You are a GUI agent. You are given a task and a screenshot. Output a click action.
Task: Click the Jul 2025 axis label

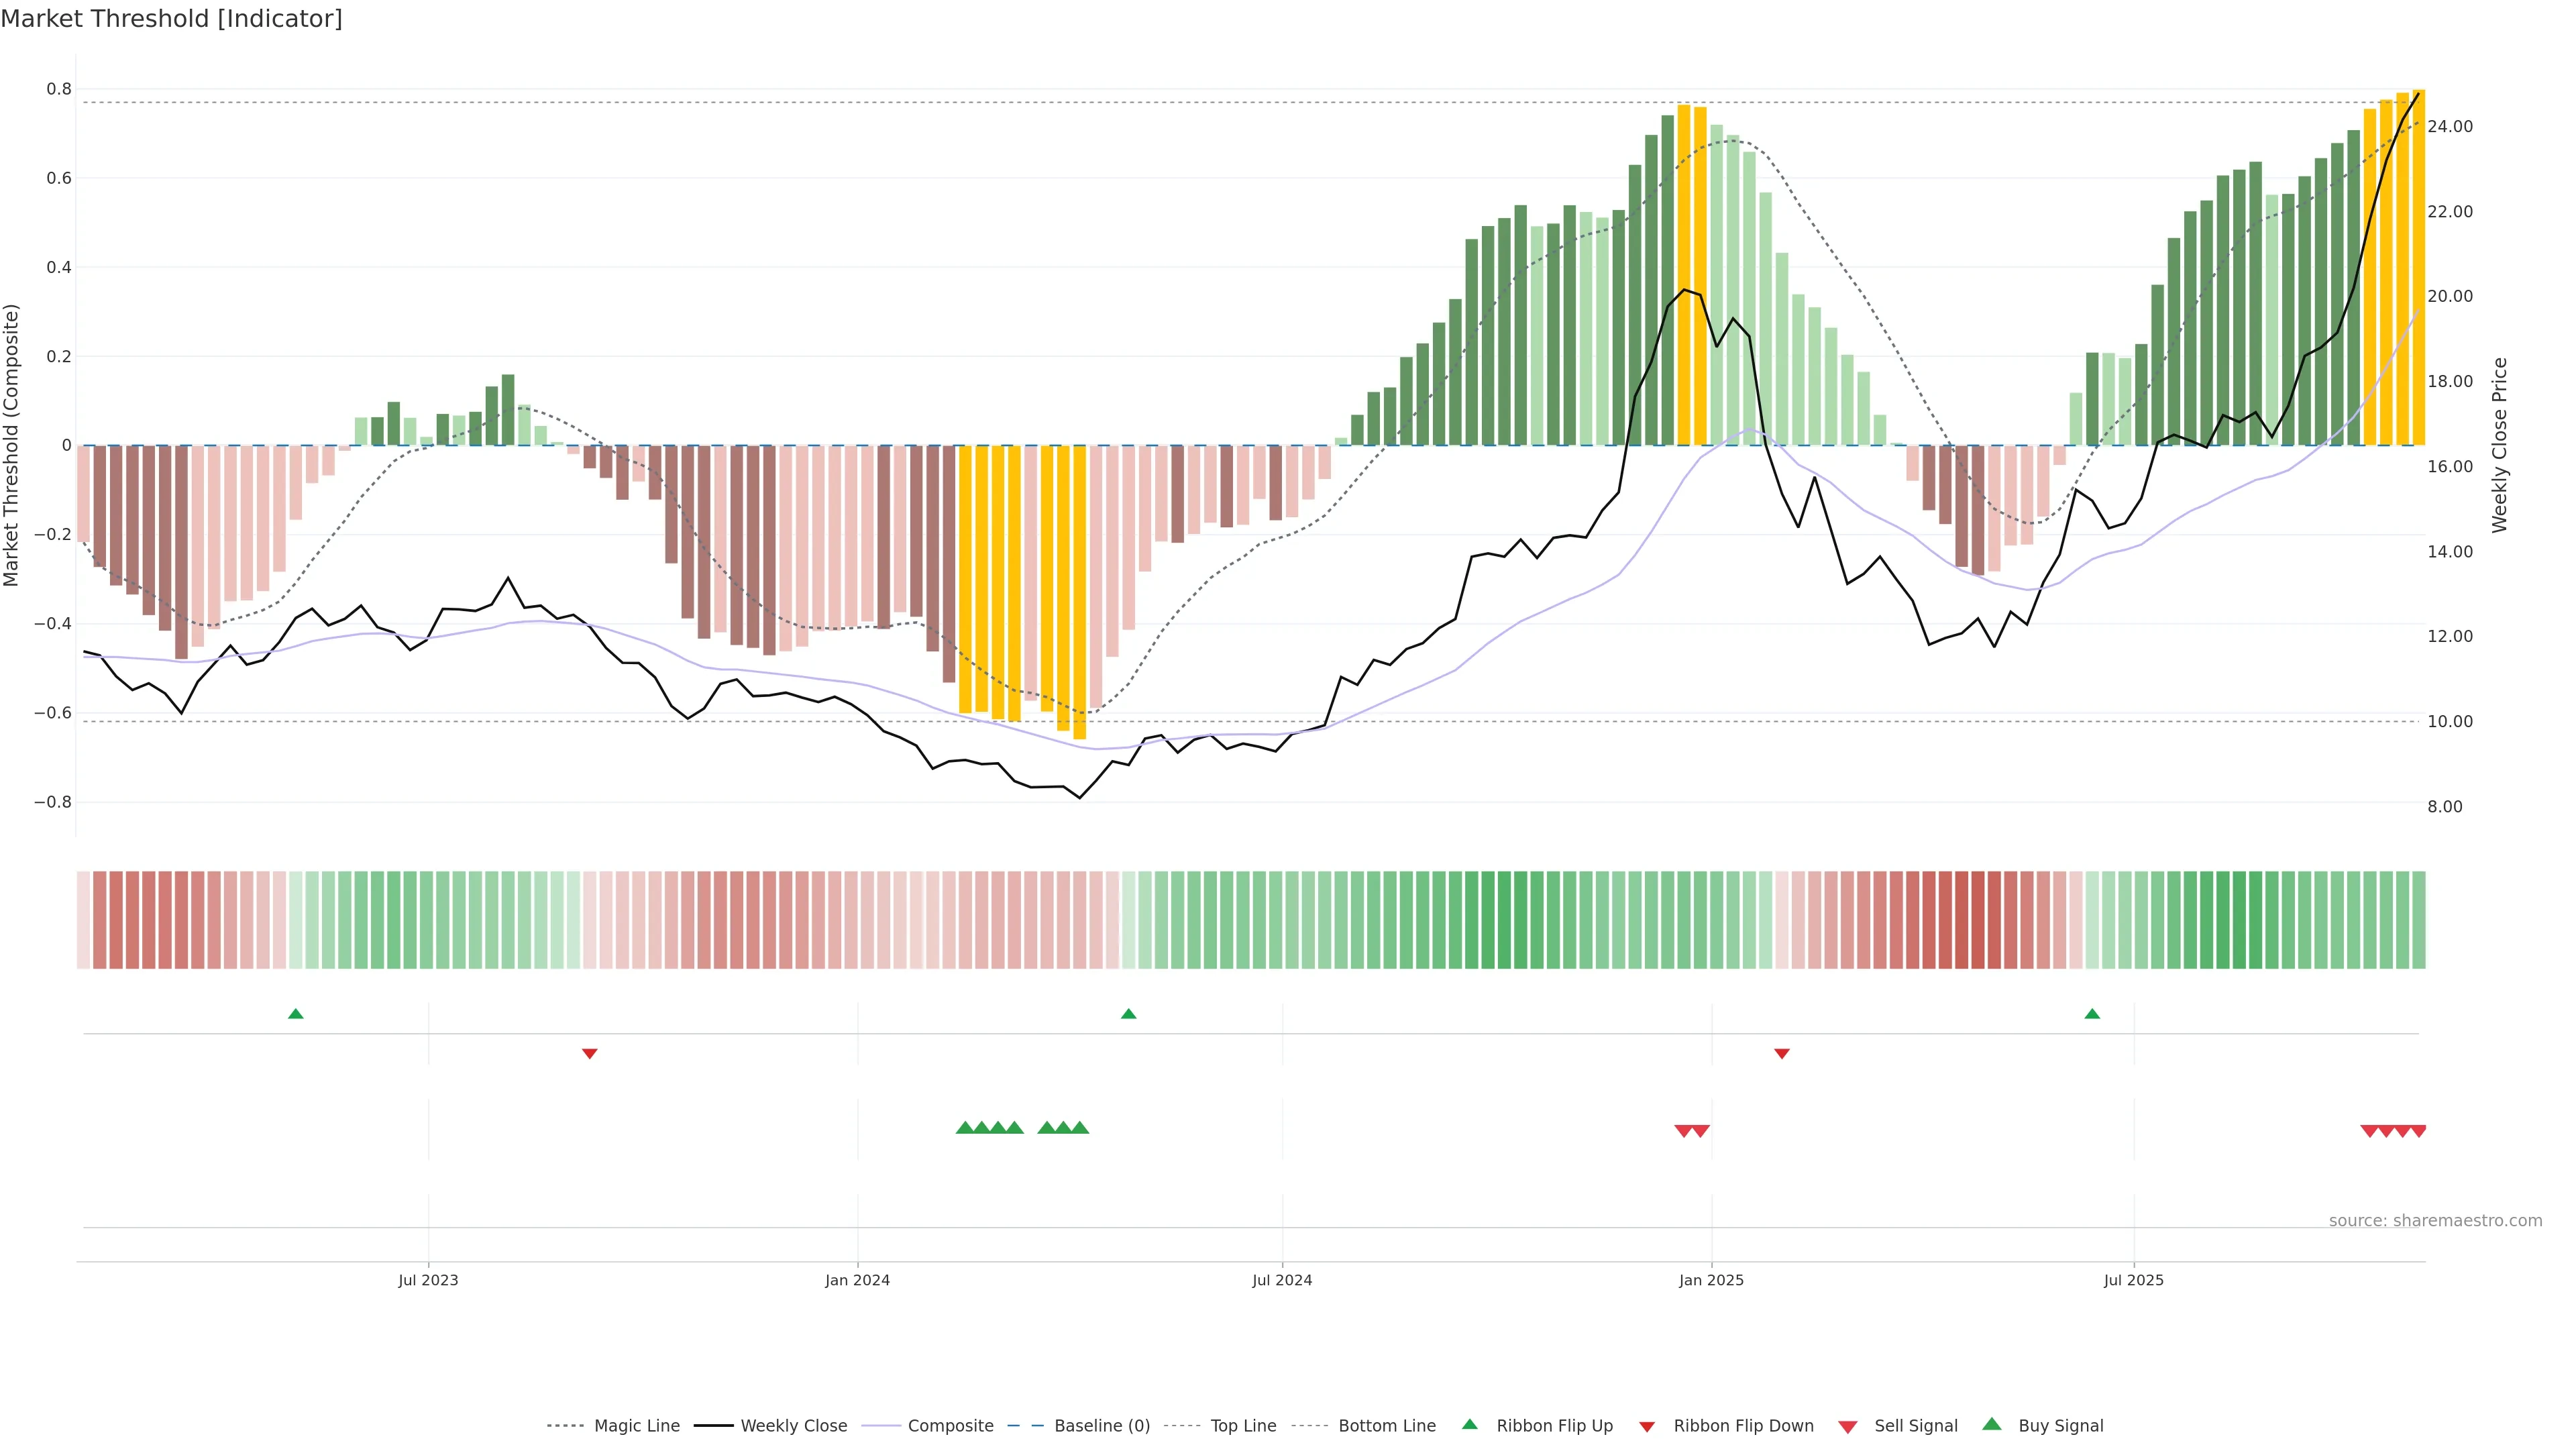pos(2133,1280)
